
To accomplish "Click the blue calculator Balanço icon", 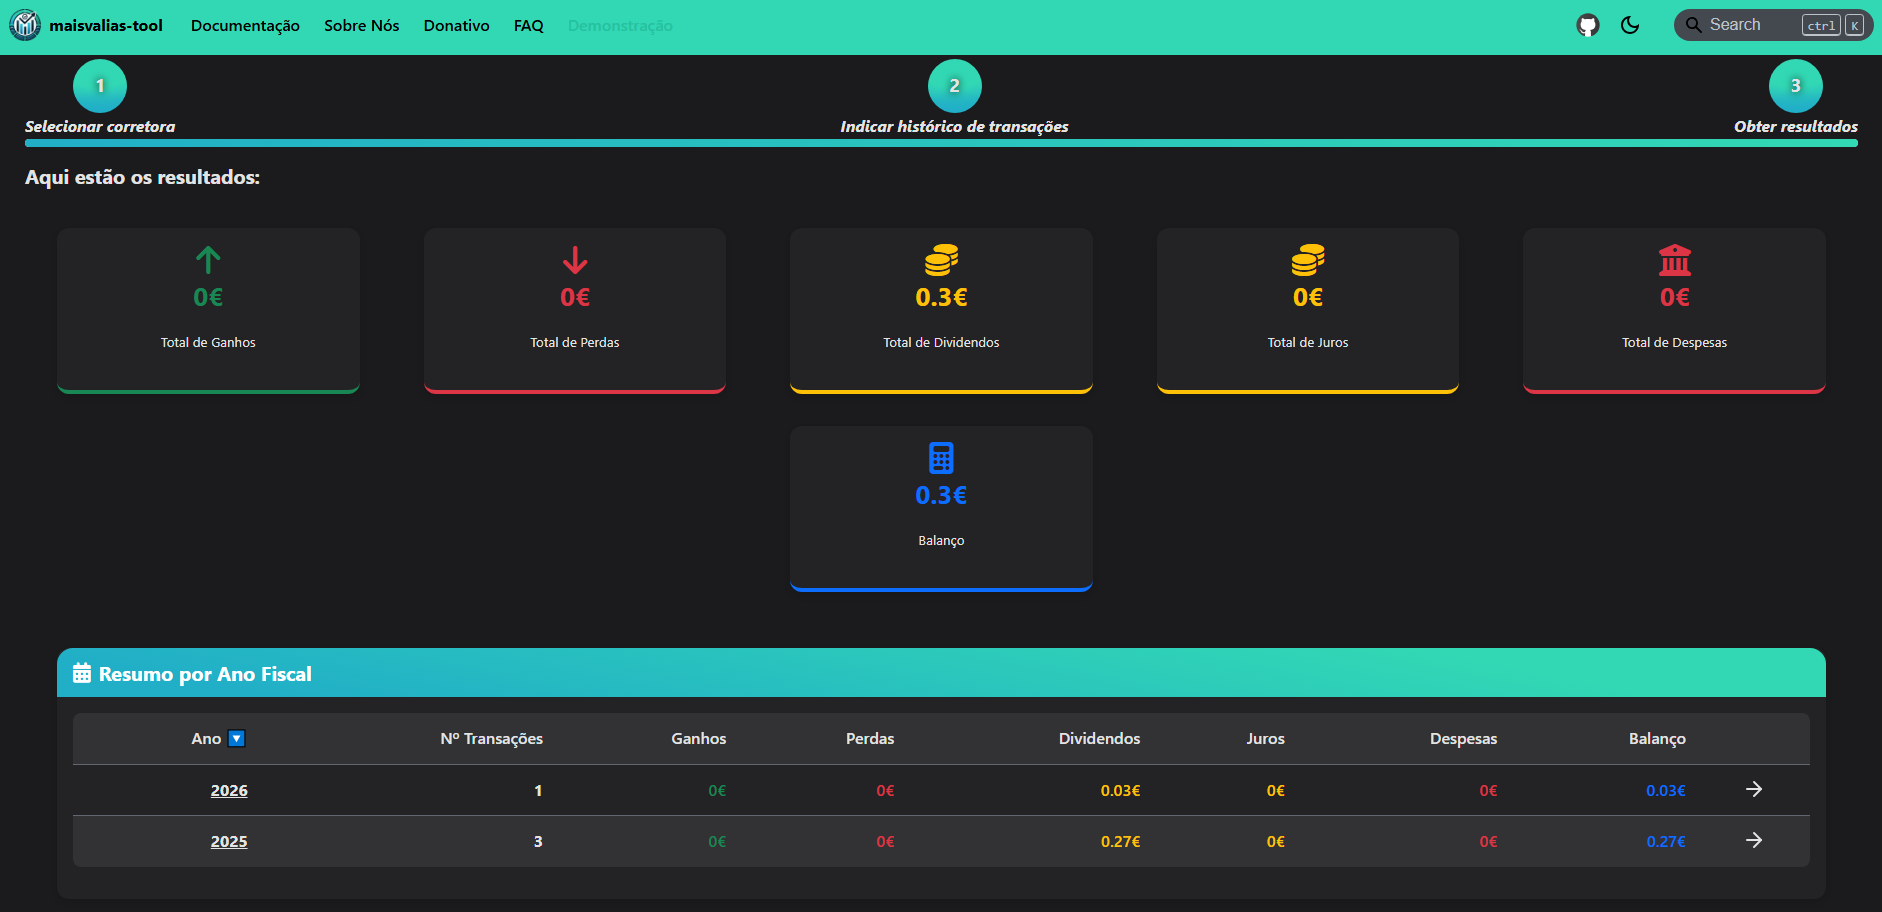I will coord(941,458).
